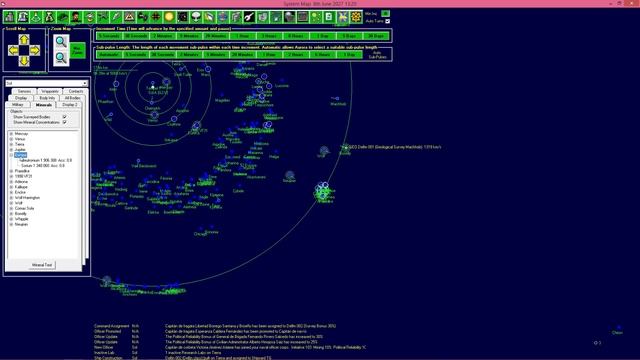Click the New Officer event log row
The image size is (640, 360).
(x=230, y=347)
